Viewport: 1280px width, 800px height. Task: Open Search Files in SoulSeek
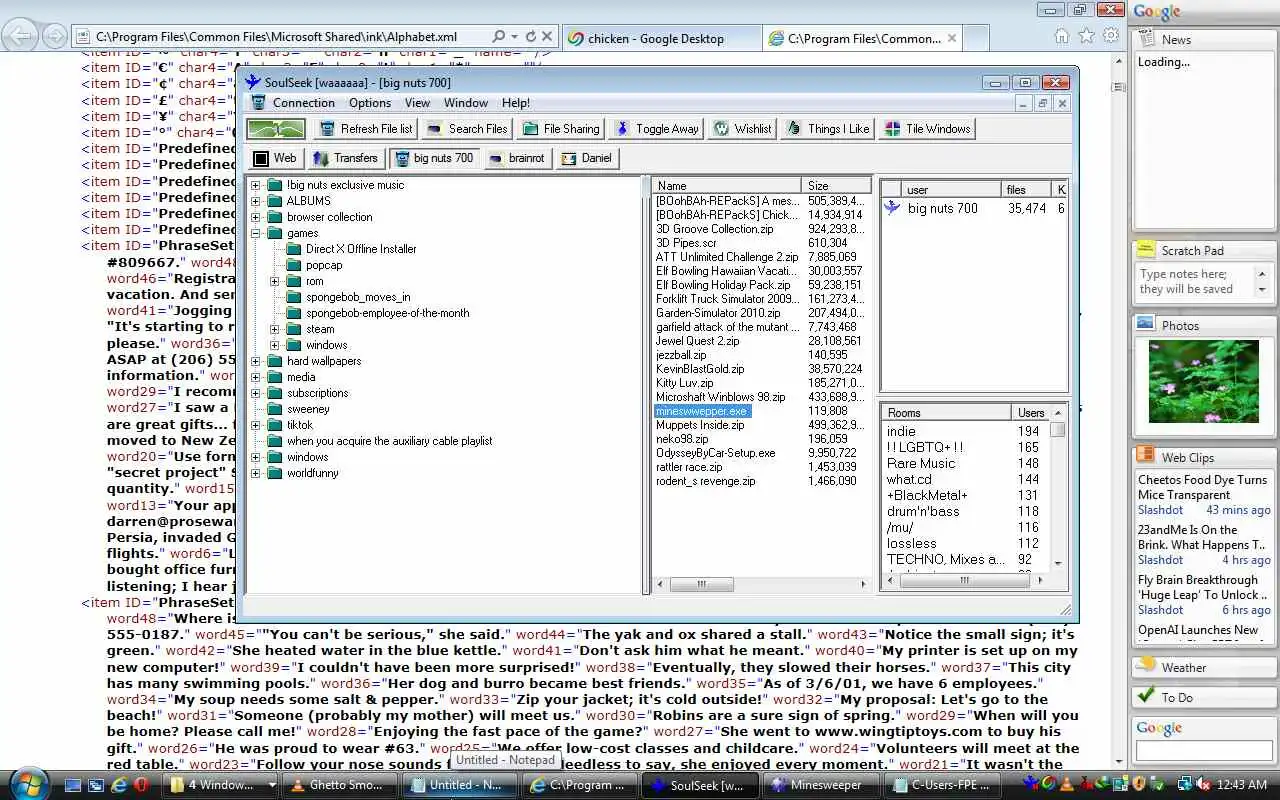(466, 128)
